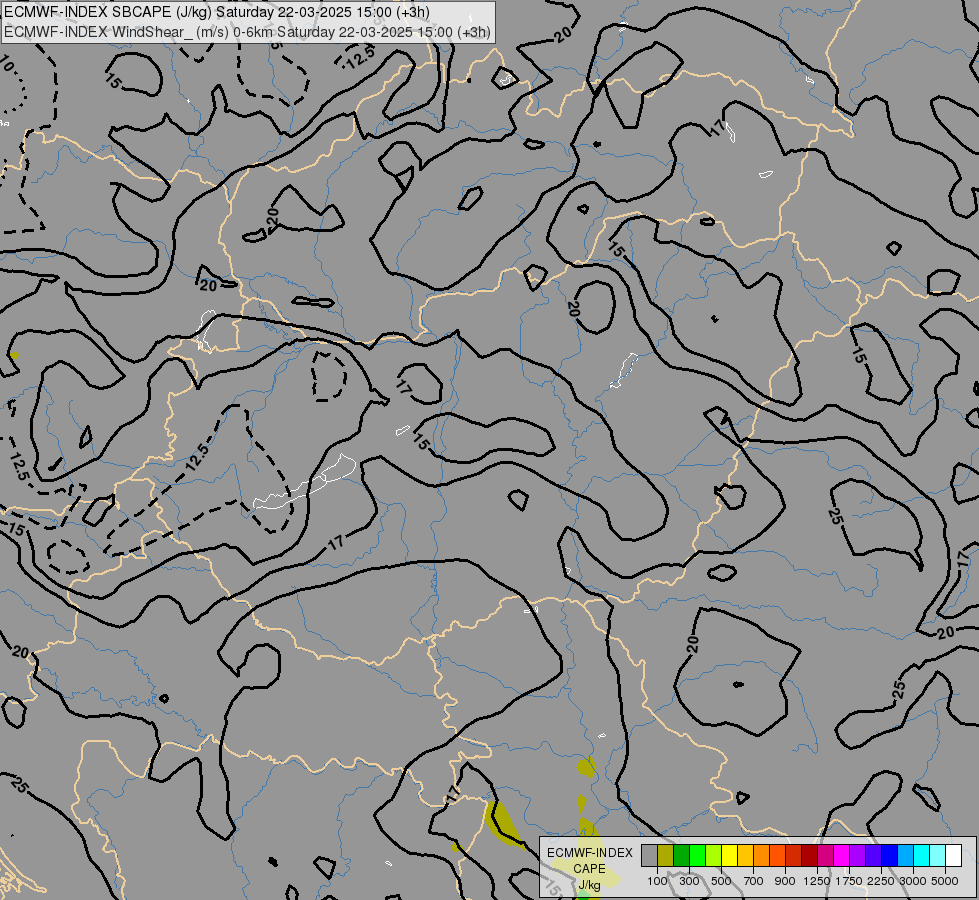Click the purple swatch right of 1750
979x900 pixels.
click(858, 856)
